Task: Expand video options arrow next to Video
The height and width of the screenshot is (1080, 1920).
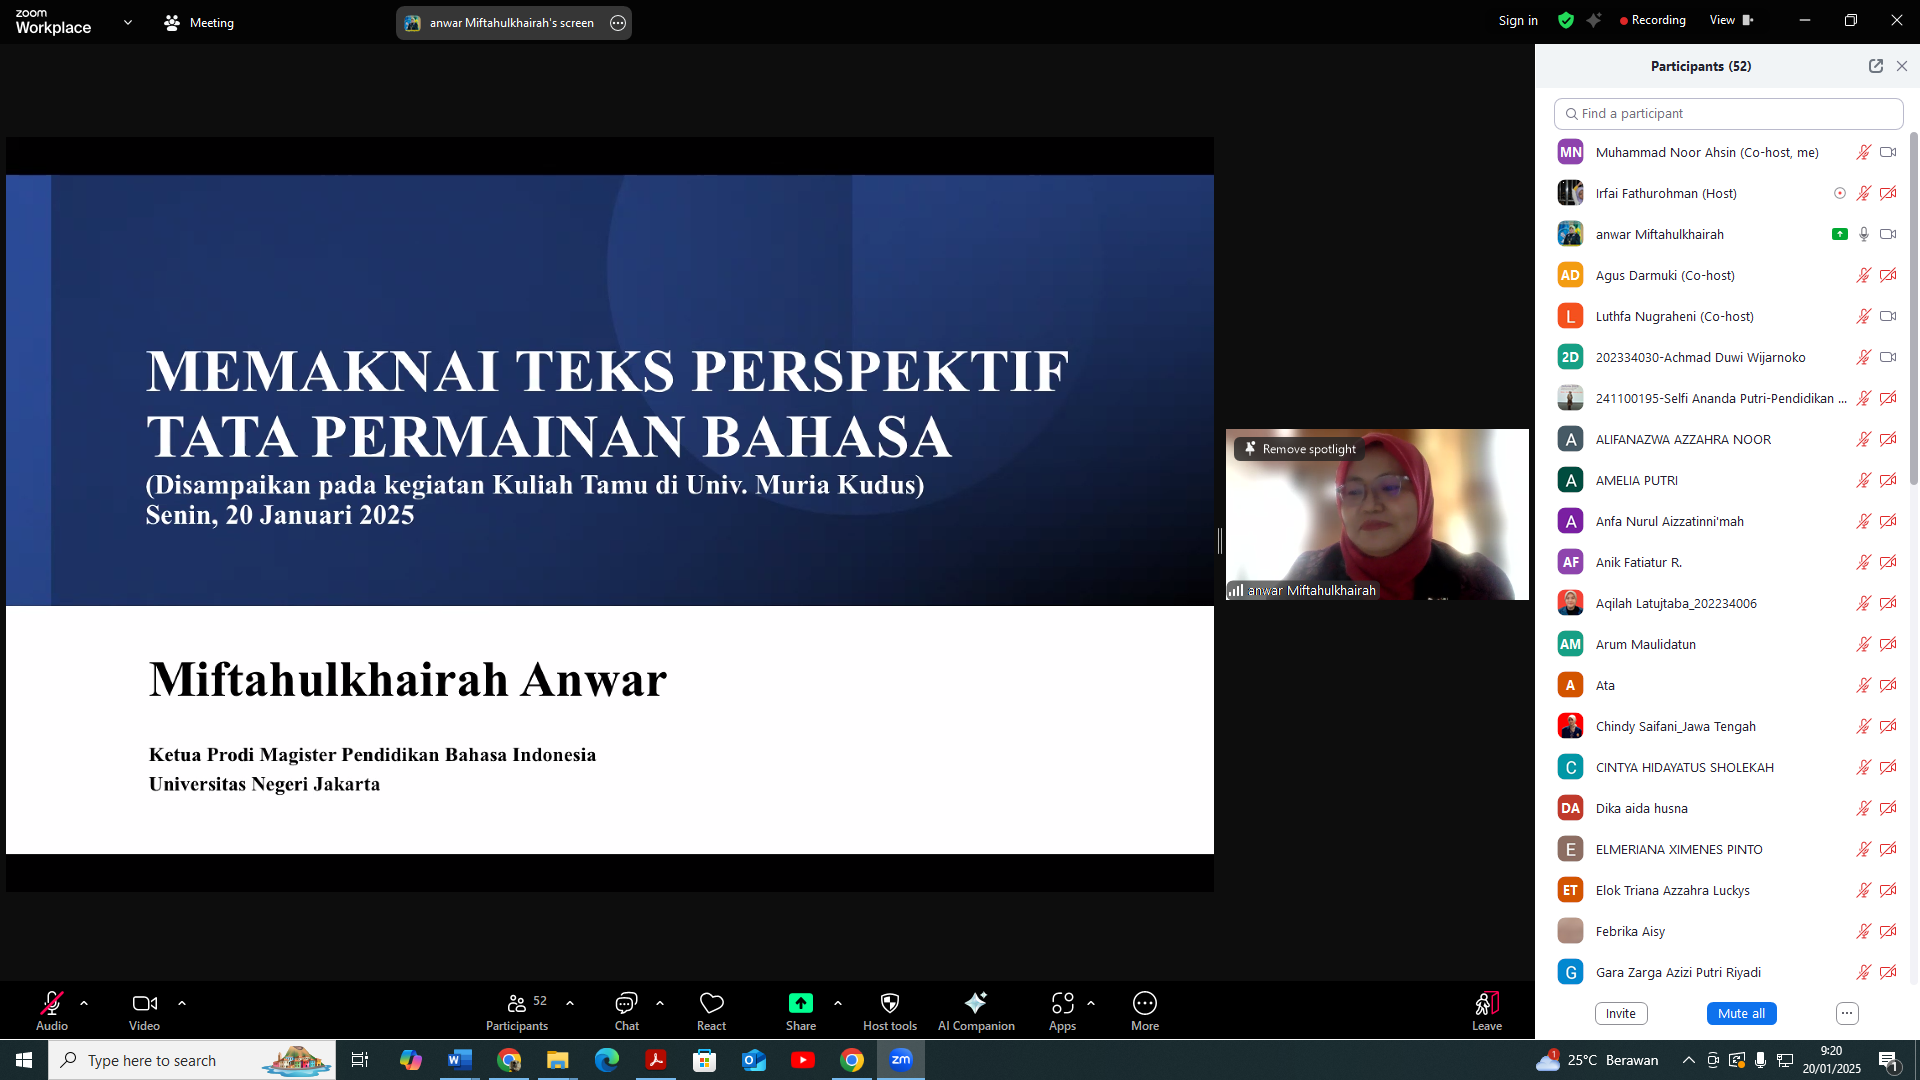Action: (182, 1003)
